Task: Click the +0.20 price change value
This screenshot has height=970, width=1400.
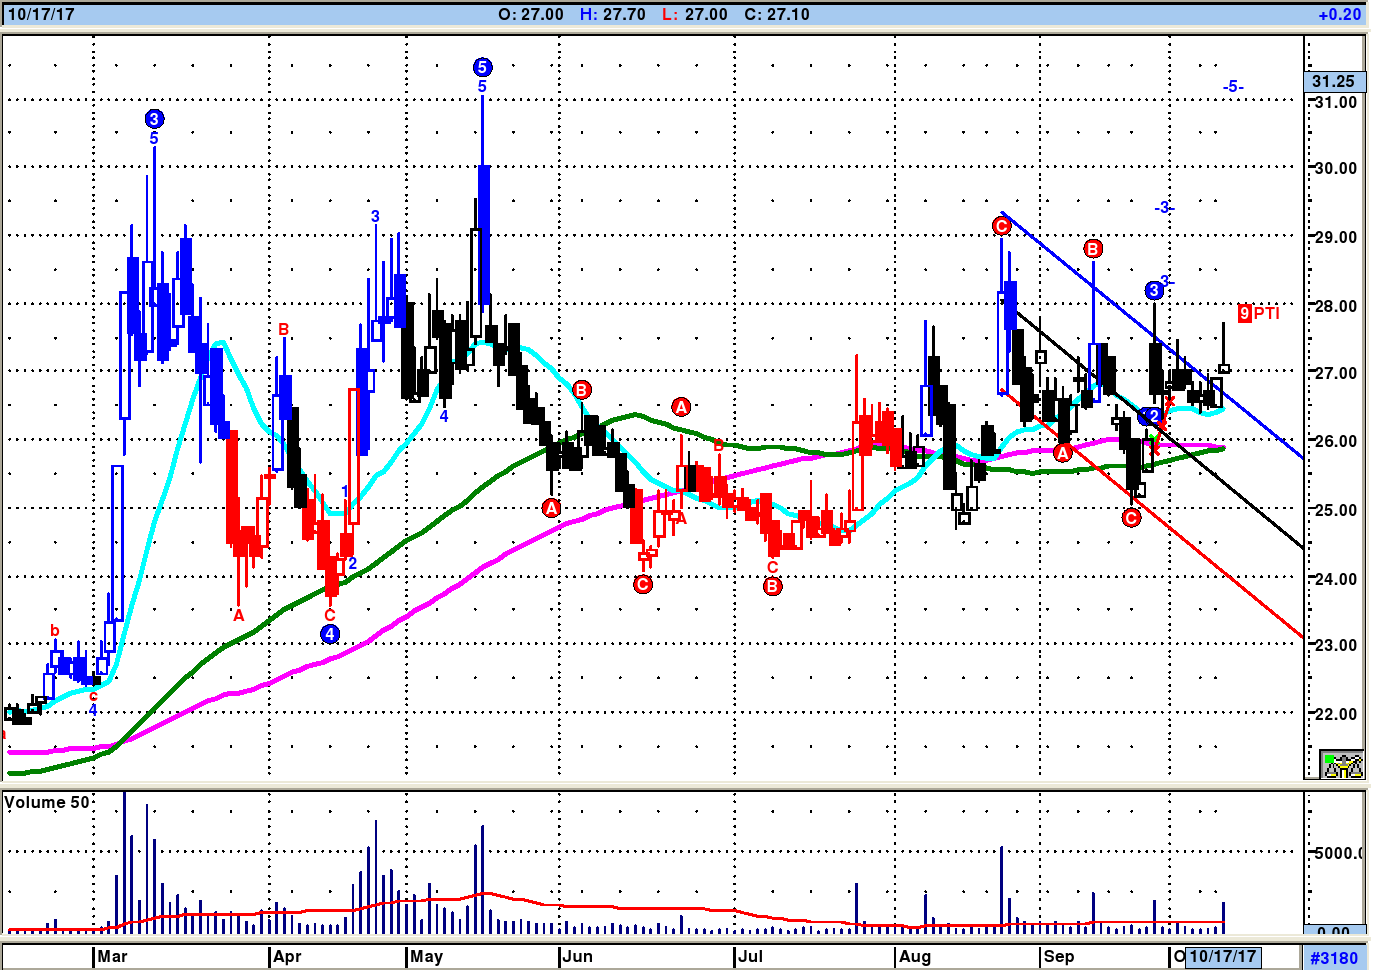Action: 1340,14
